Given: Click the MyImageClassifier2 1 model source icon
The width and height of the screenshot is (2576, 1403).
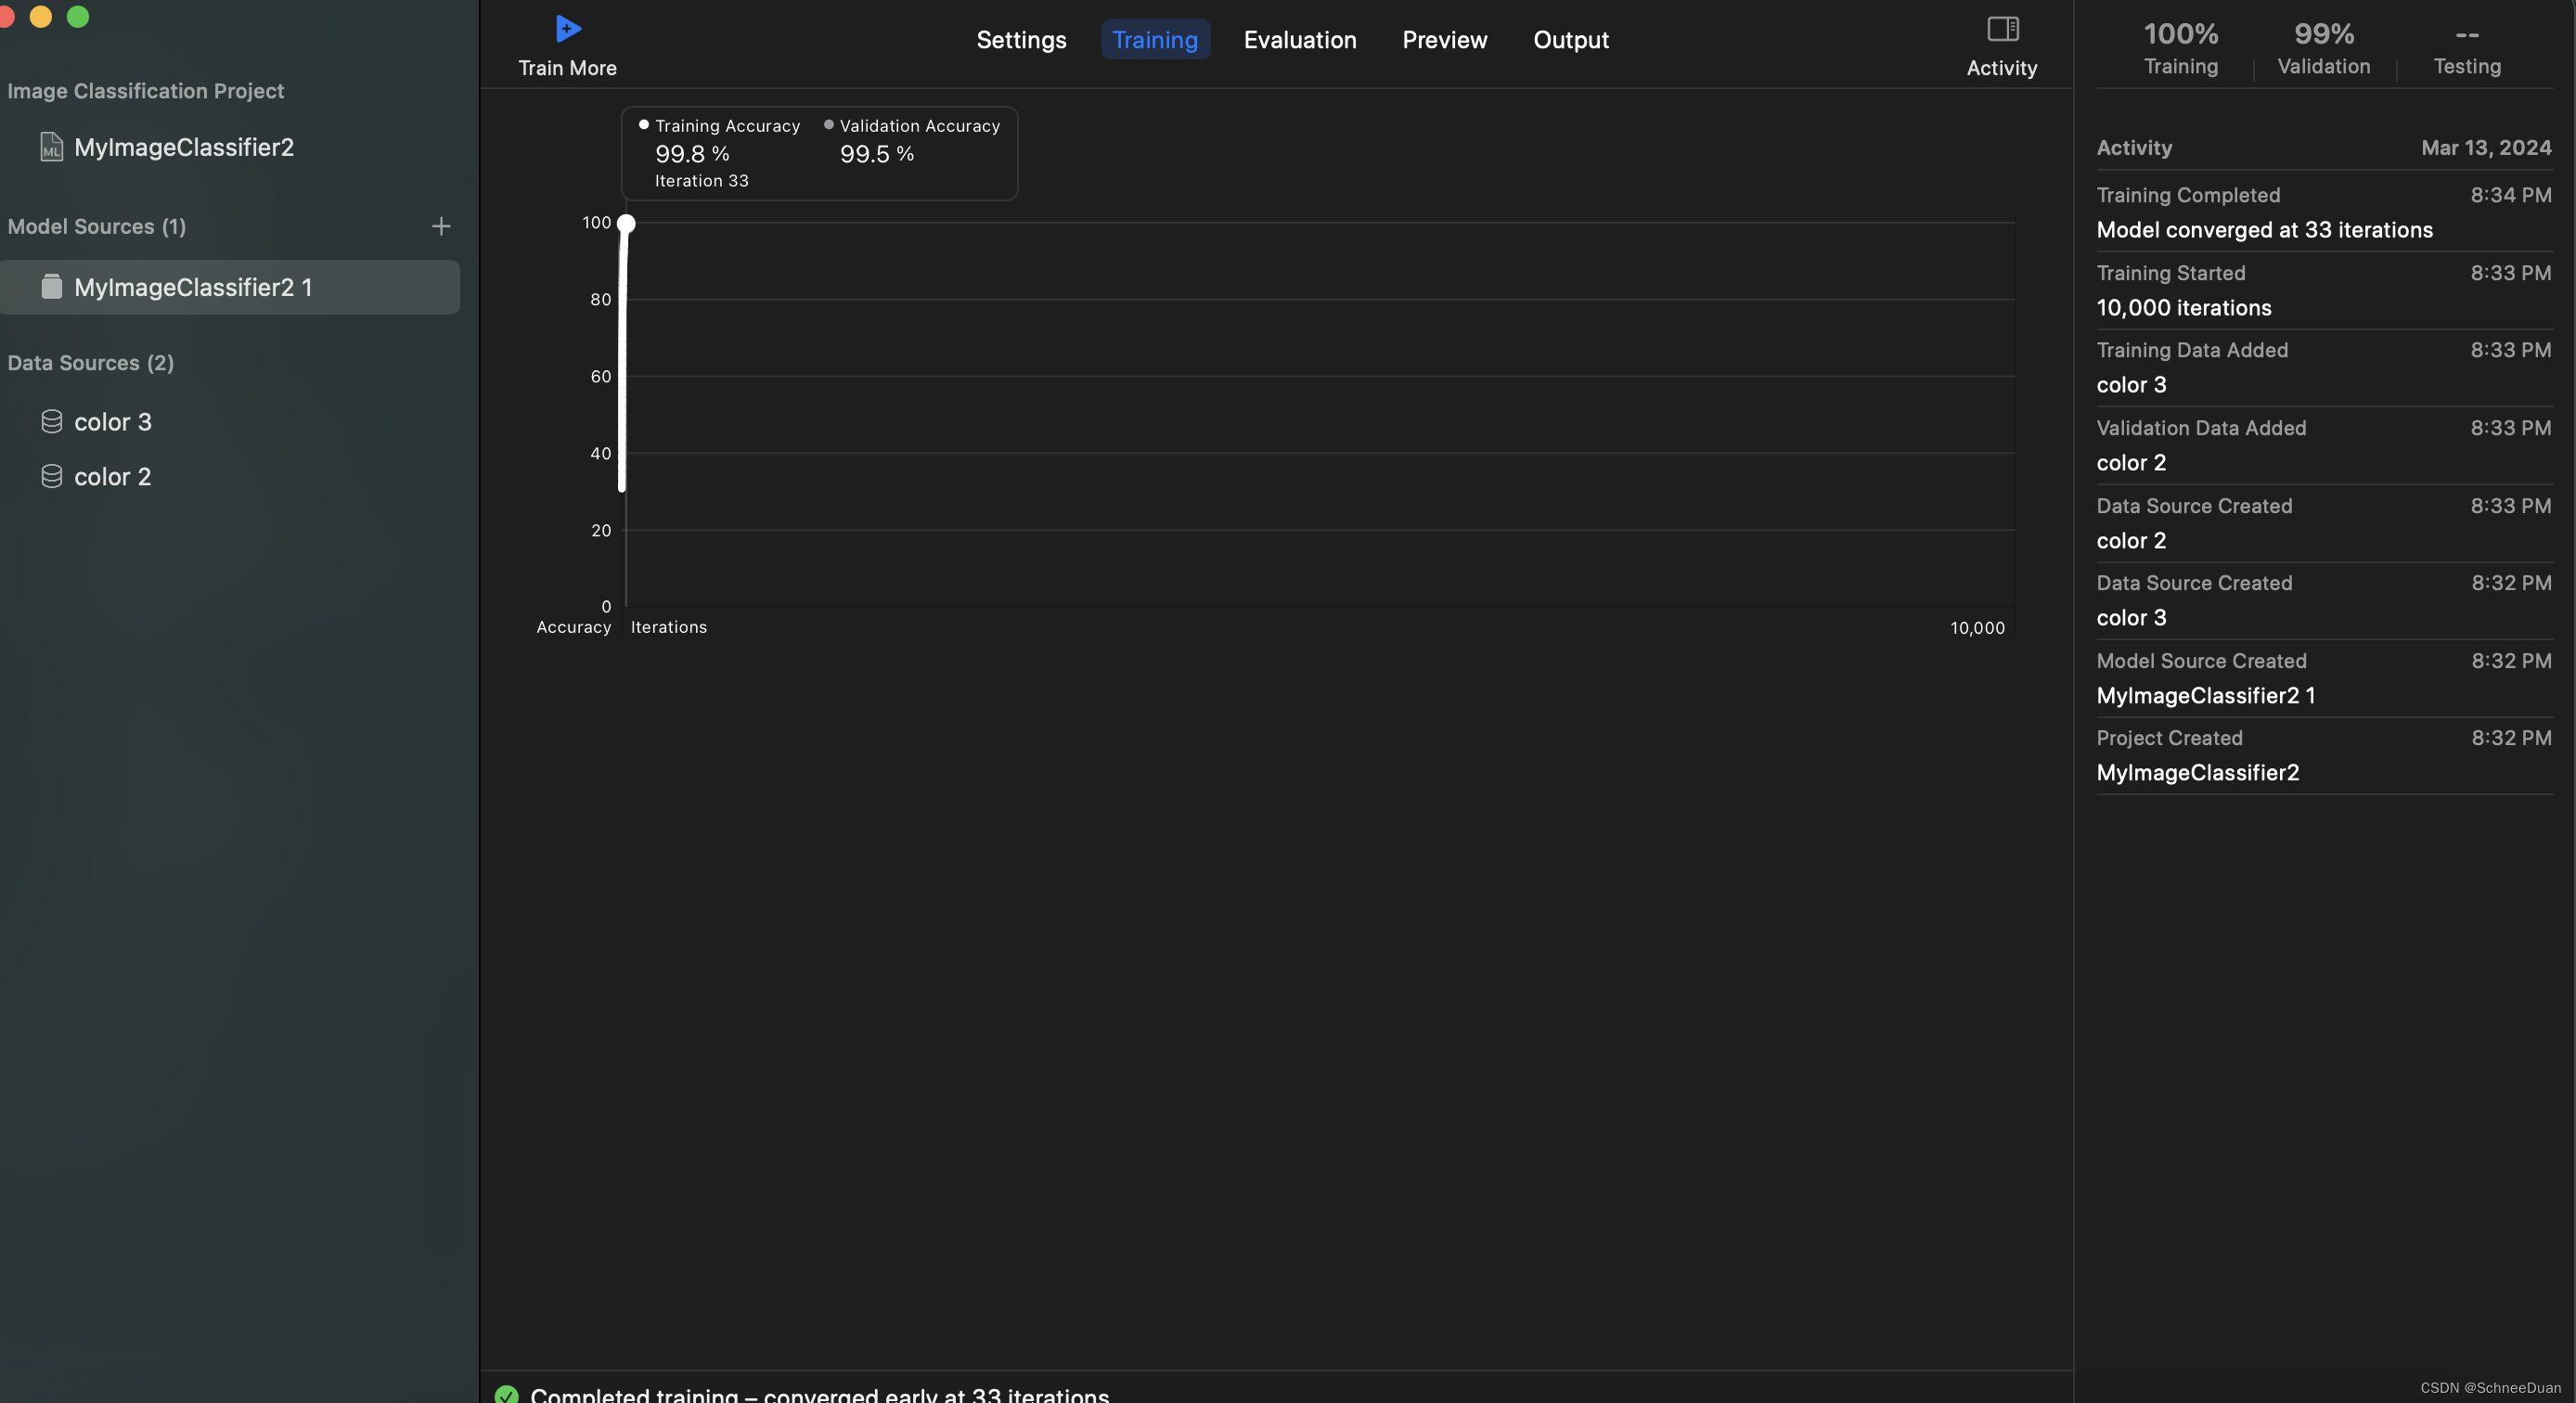Looking at the screenshot, I should click(51, 287).
